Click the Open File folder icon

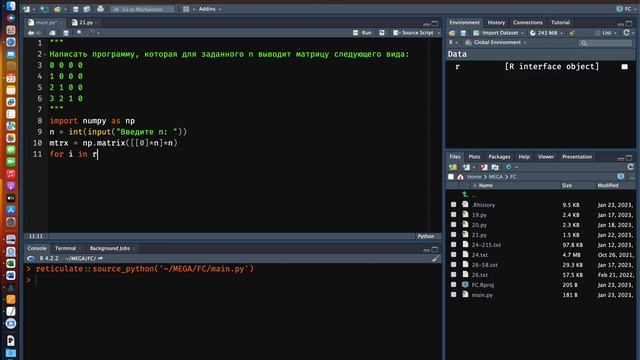pyautogui.click(x=57, y=9)
